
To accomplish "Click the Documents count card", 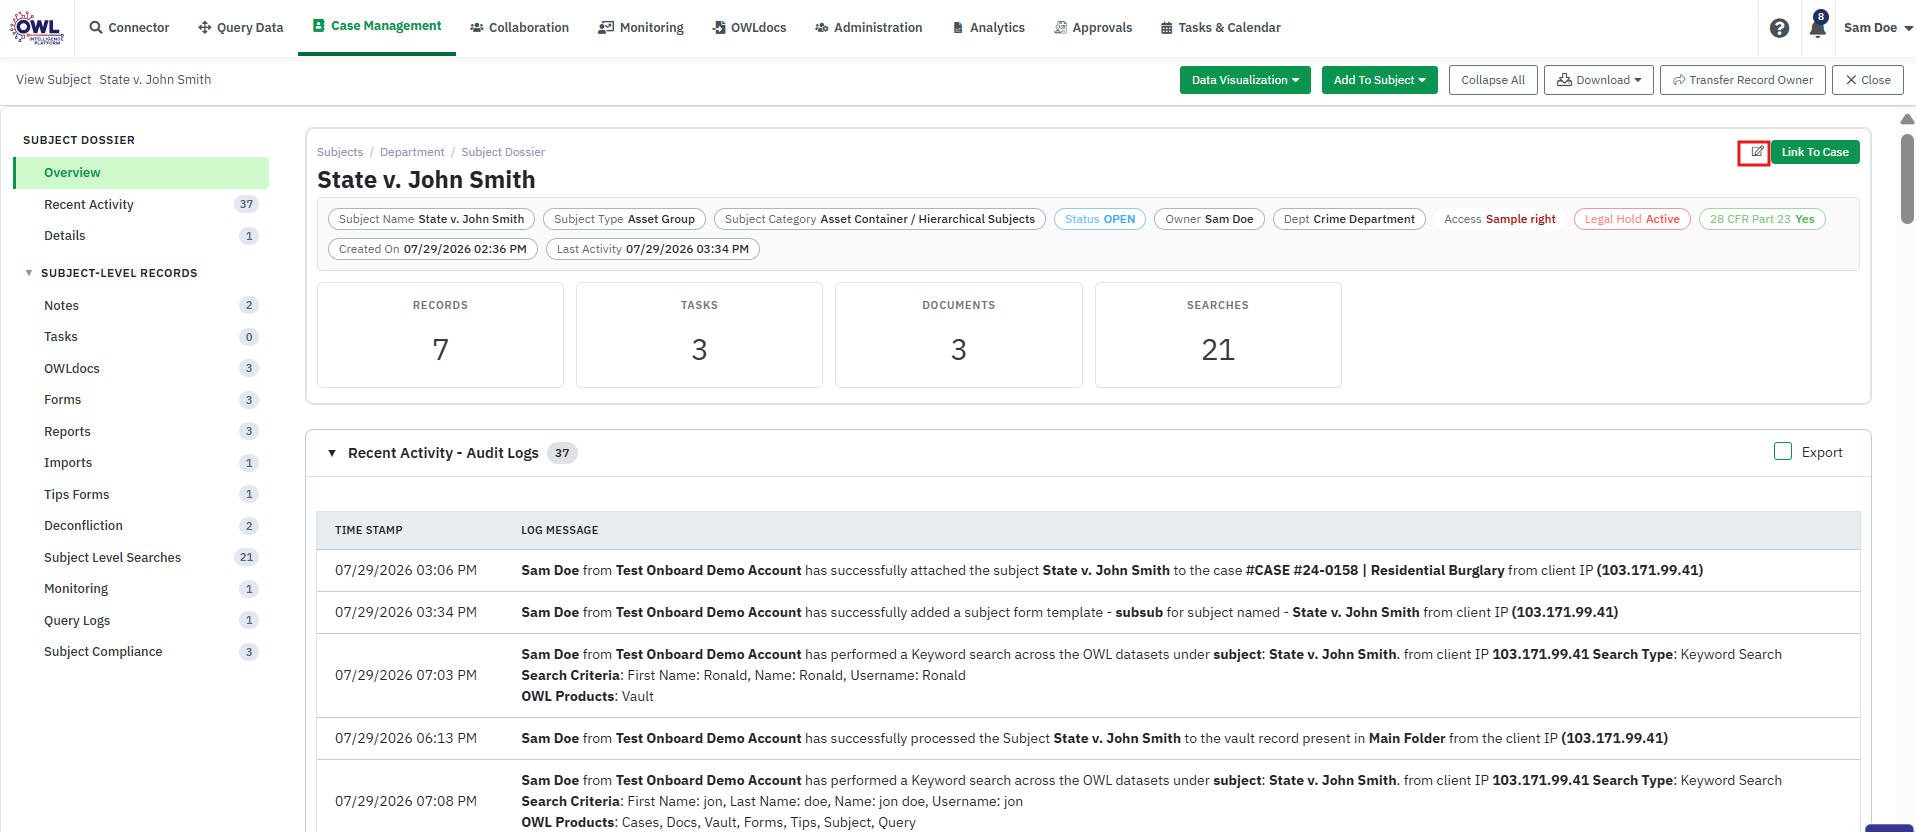I will click(959, 335).
